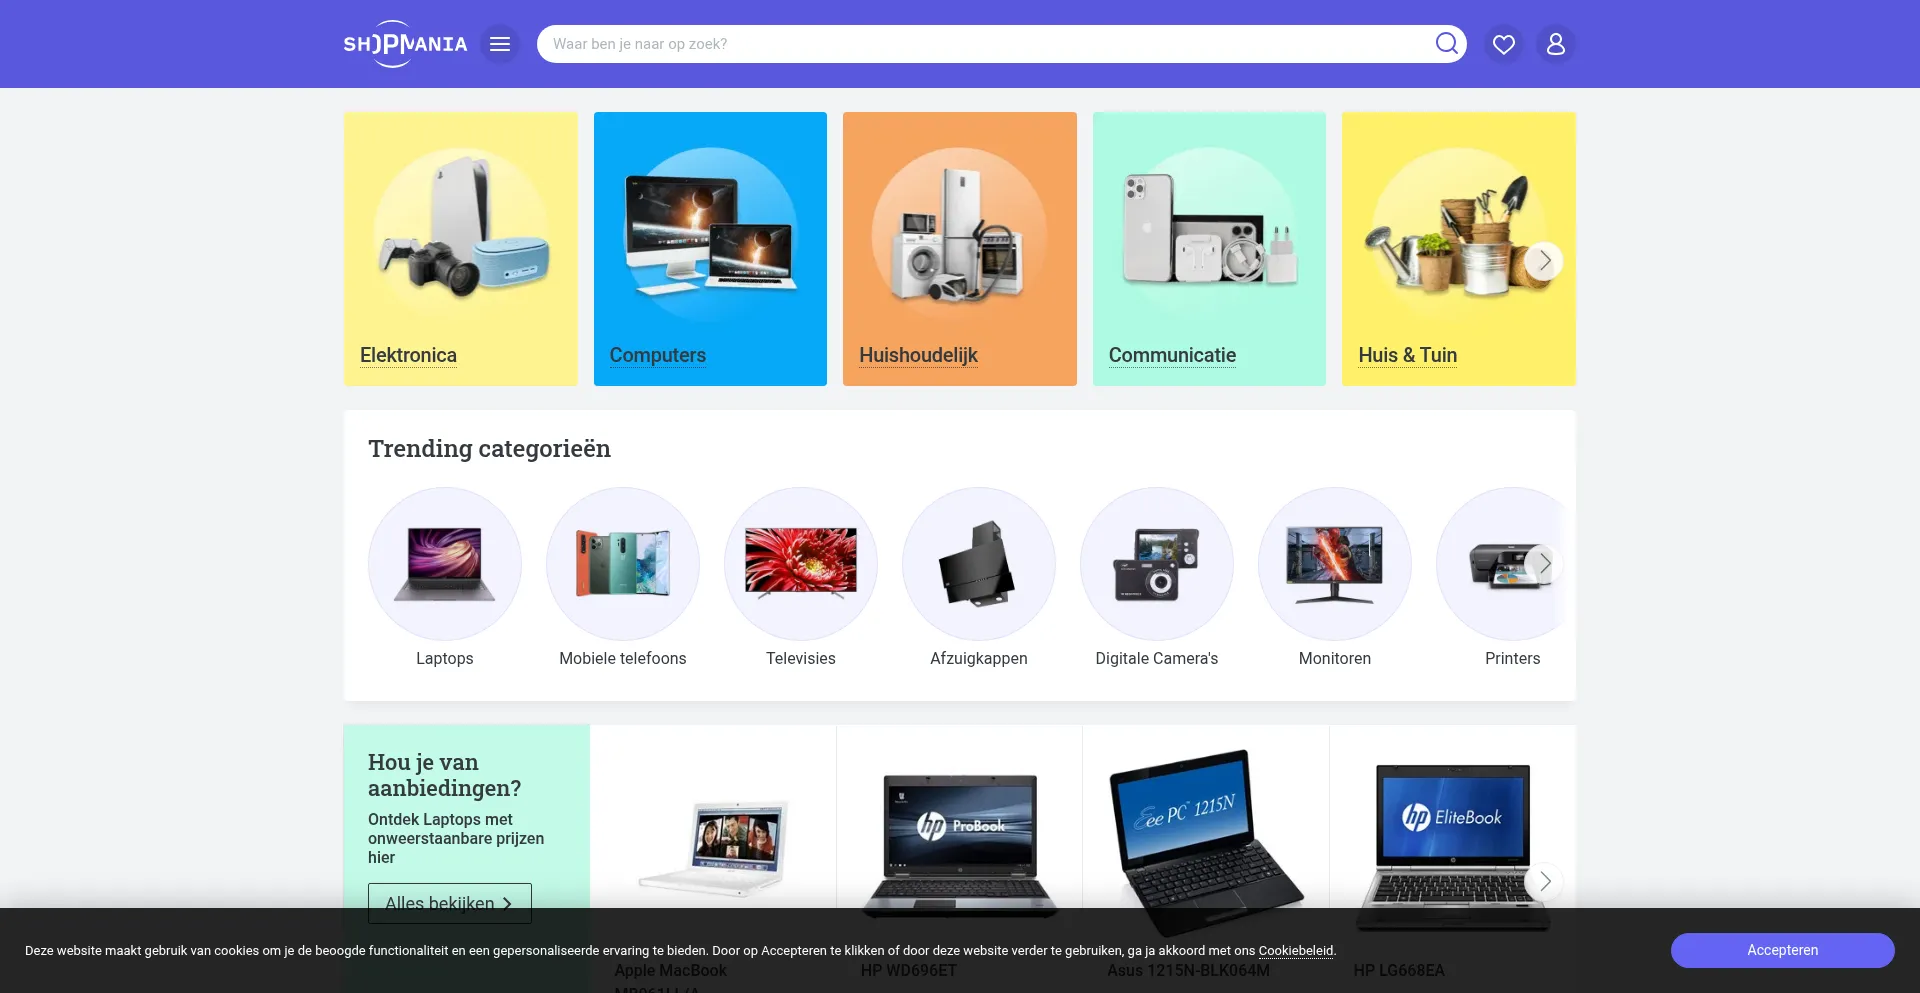Select the Laptops trending category icon
The image size is (1920, 993).
[x=445, y=564]
